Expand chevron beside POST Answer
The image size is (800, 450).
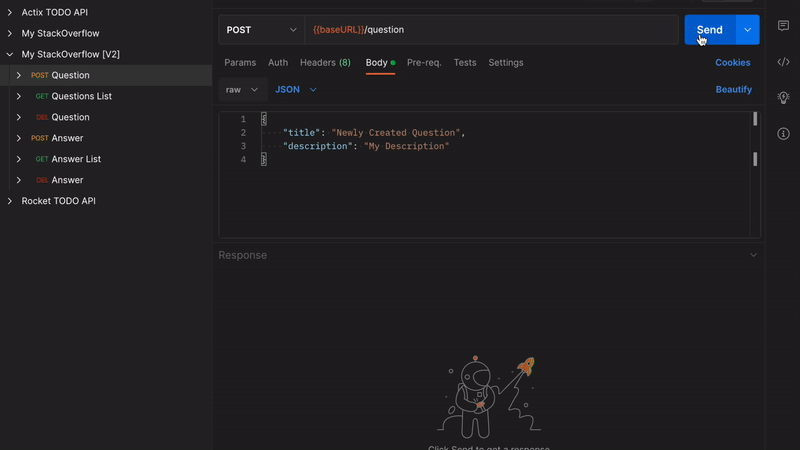tap(19, 138)
